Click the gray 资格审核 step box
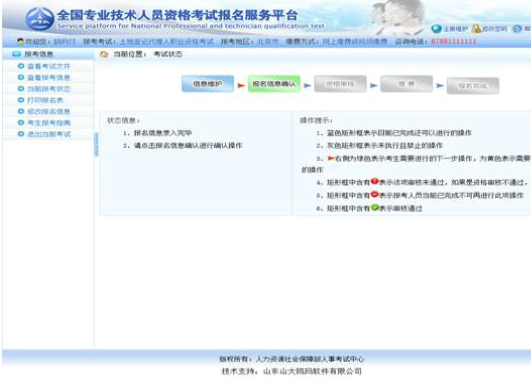The height and width of the screenshot is (383, 531). (340, 84)
